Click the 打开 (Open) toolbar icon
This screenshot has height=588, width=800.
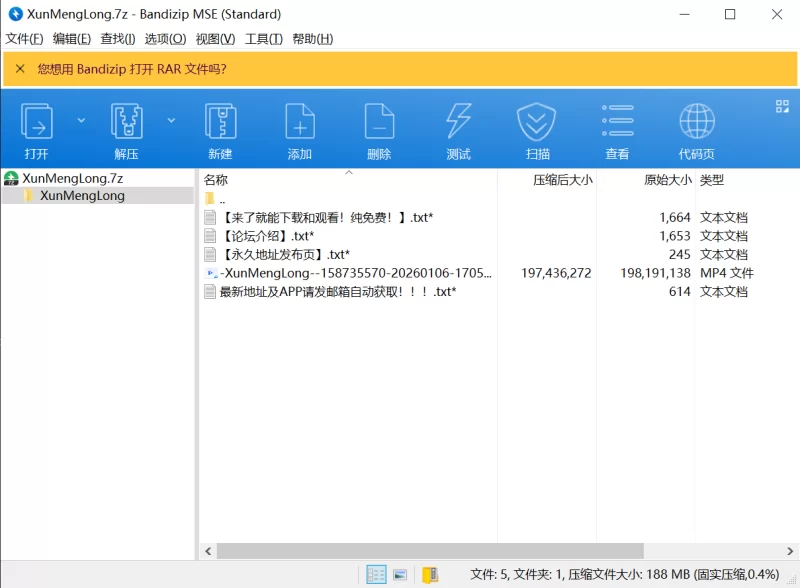point(36,121)
